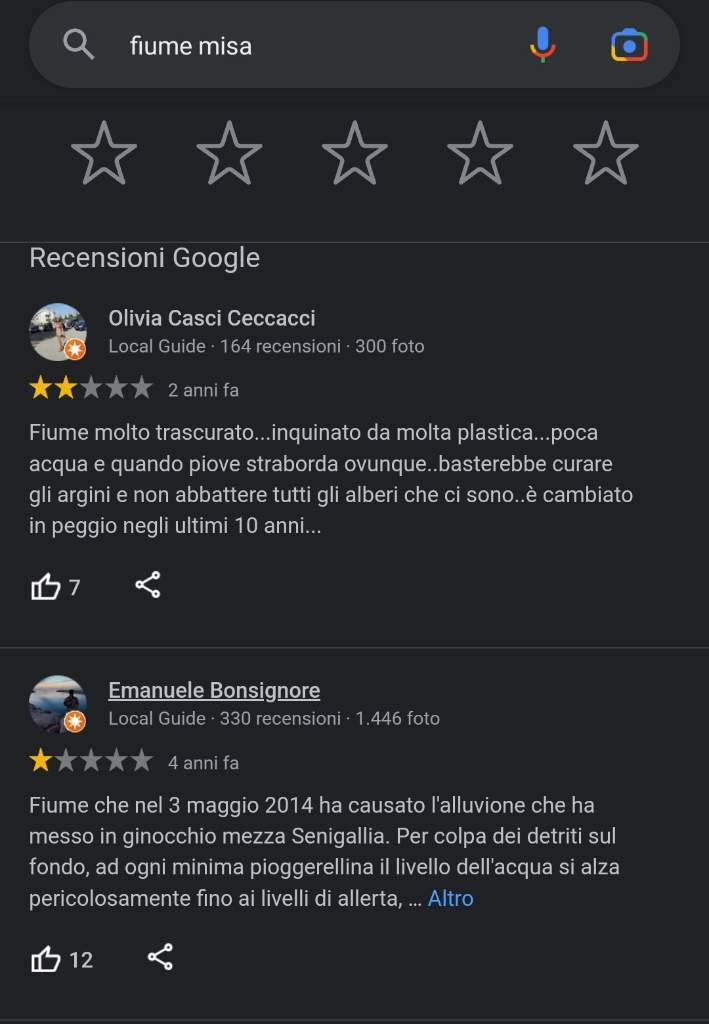The image size is (709, 1024).
Task: Tap the Recensioni Google heading
Action: tap(145, 258)
